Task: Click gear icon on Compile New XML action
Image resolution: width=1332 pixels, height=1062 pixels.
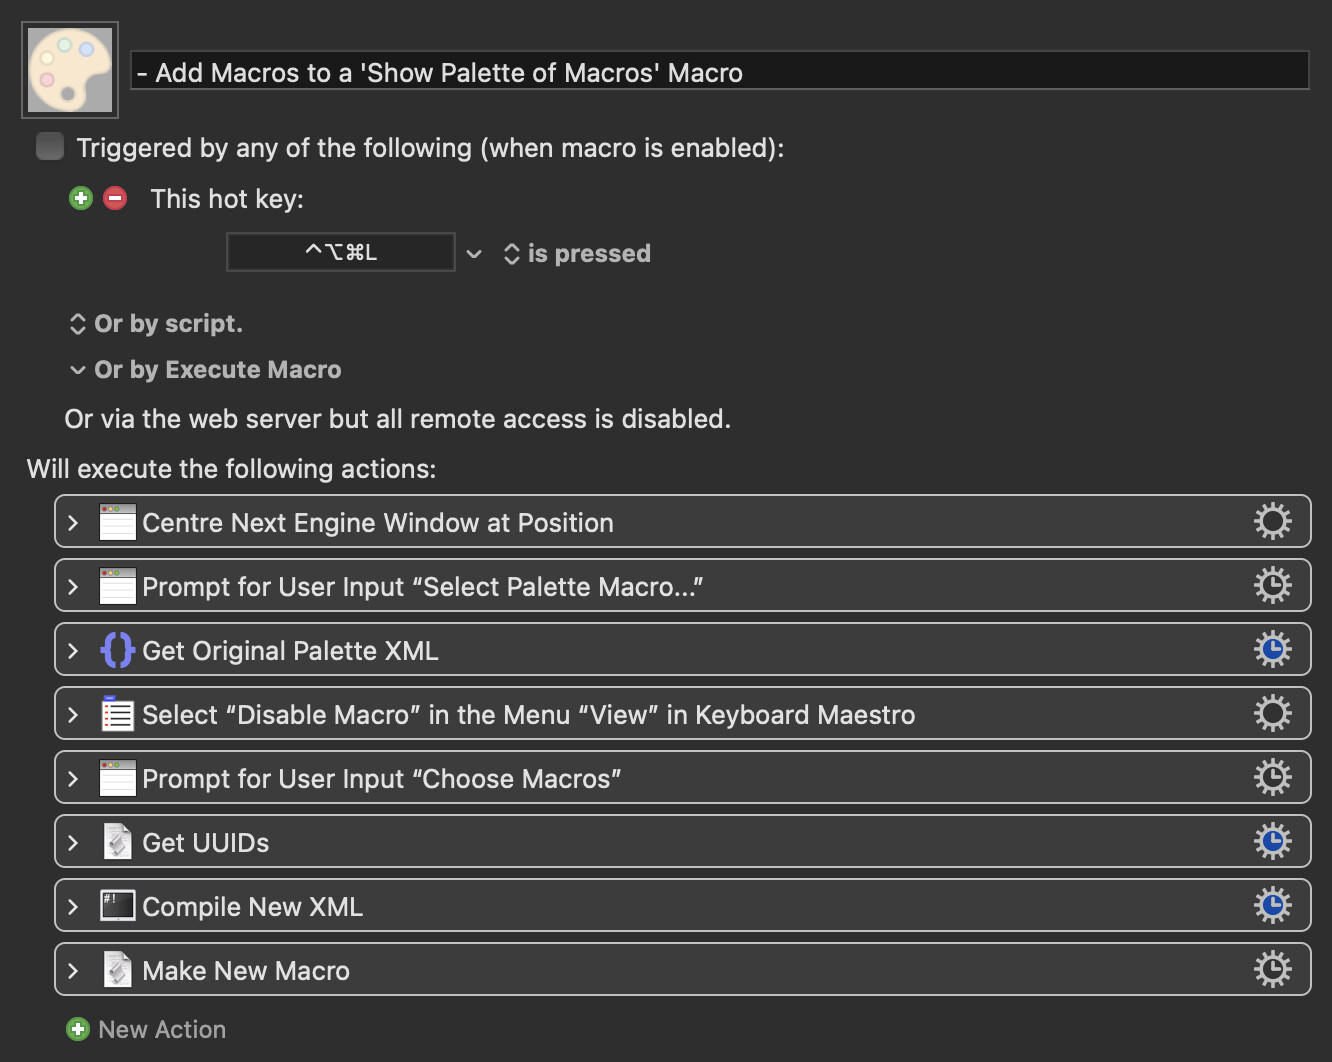Action: [x=1272, y=906]
